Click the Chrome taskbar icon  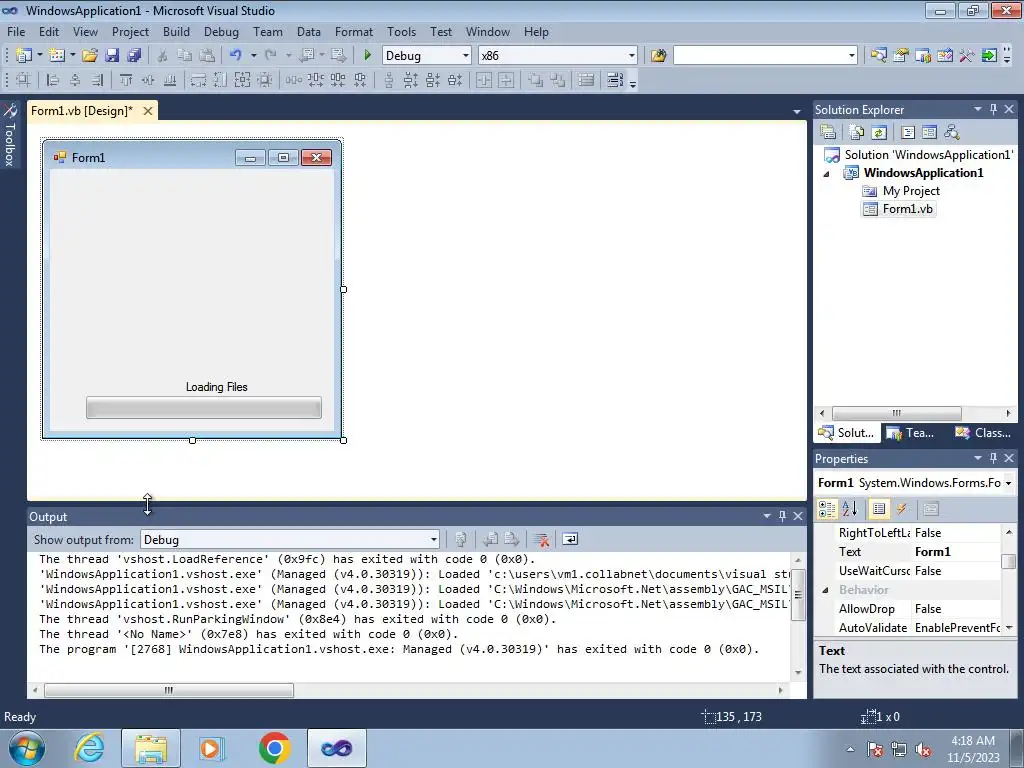click(274, 748)
